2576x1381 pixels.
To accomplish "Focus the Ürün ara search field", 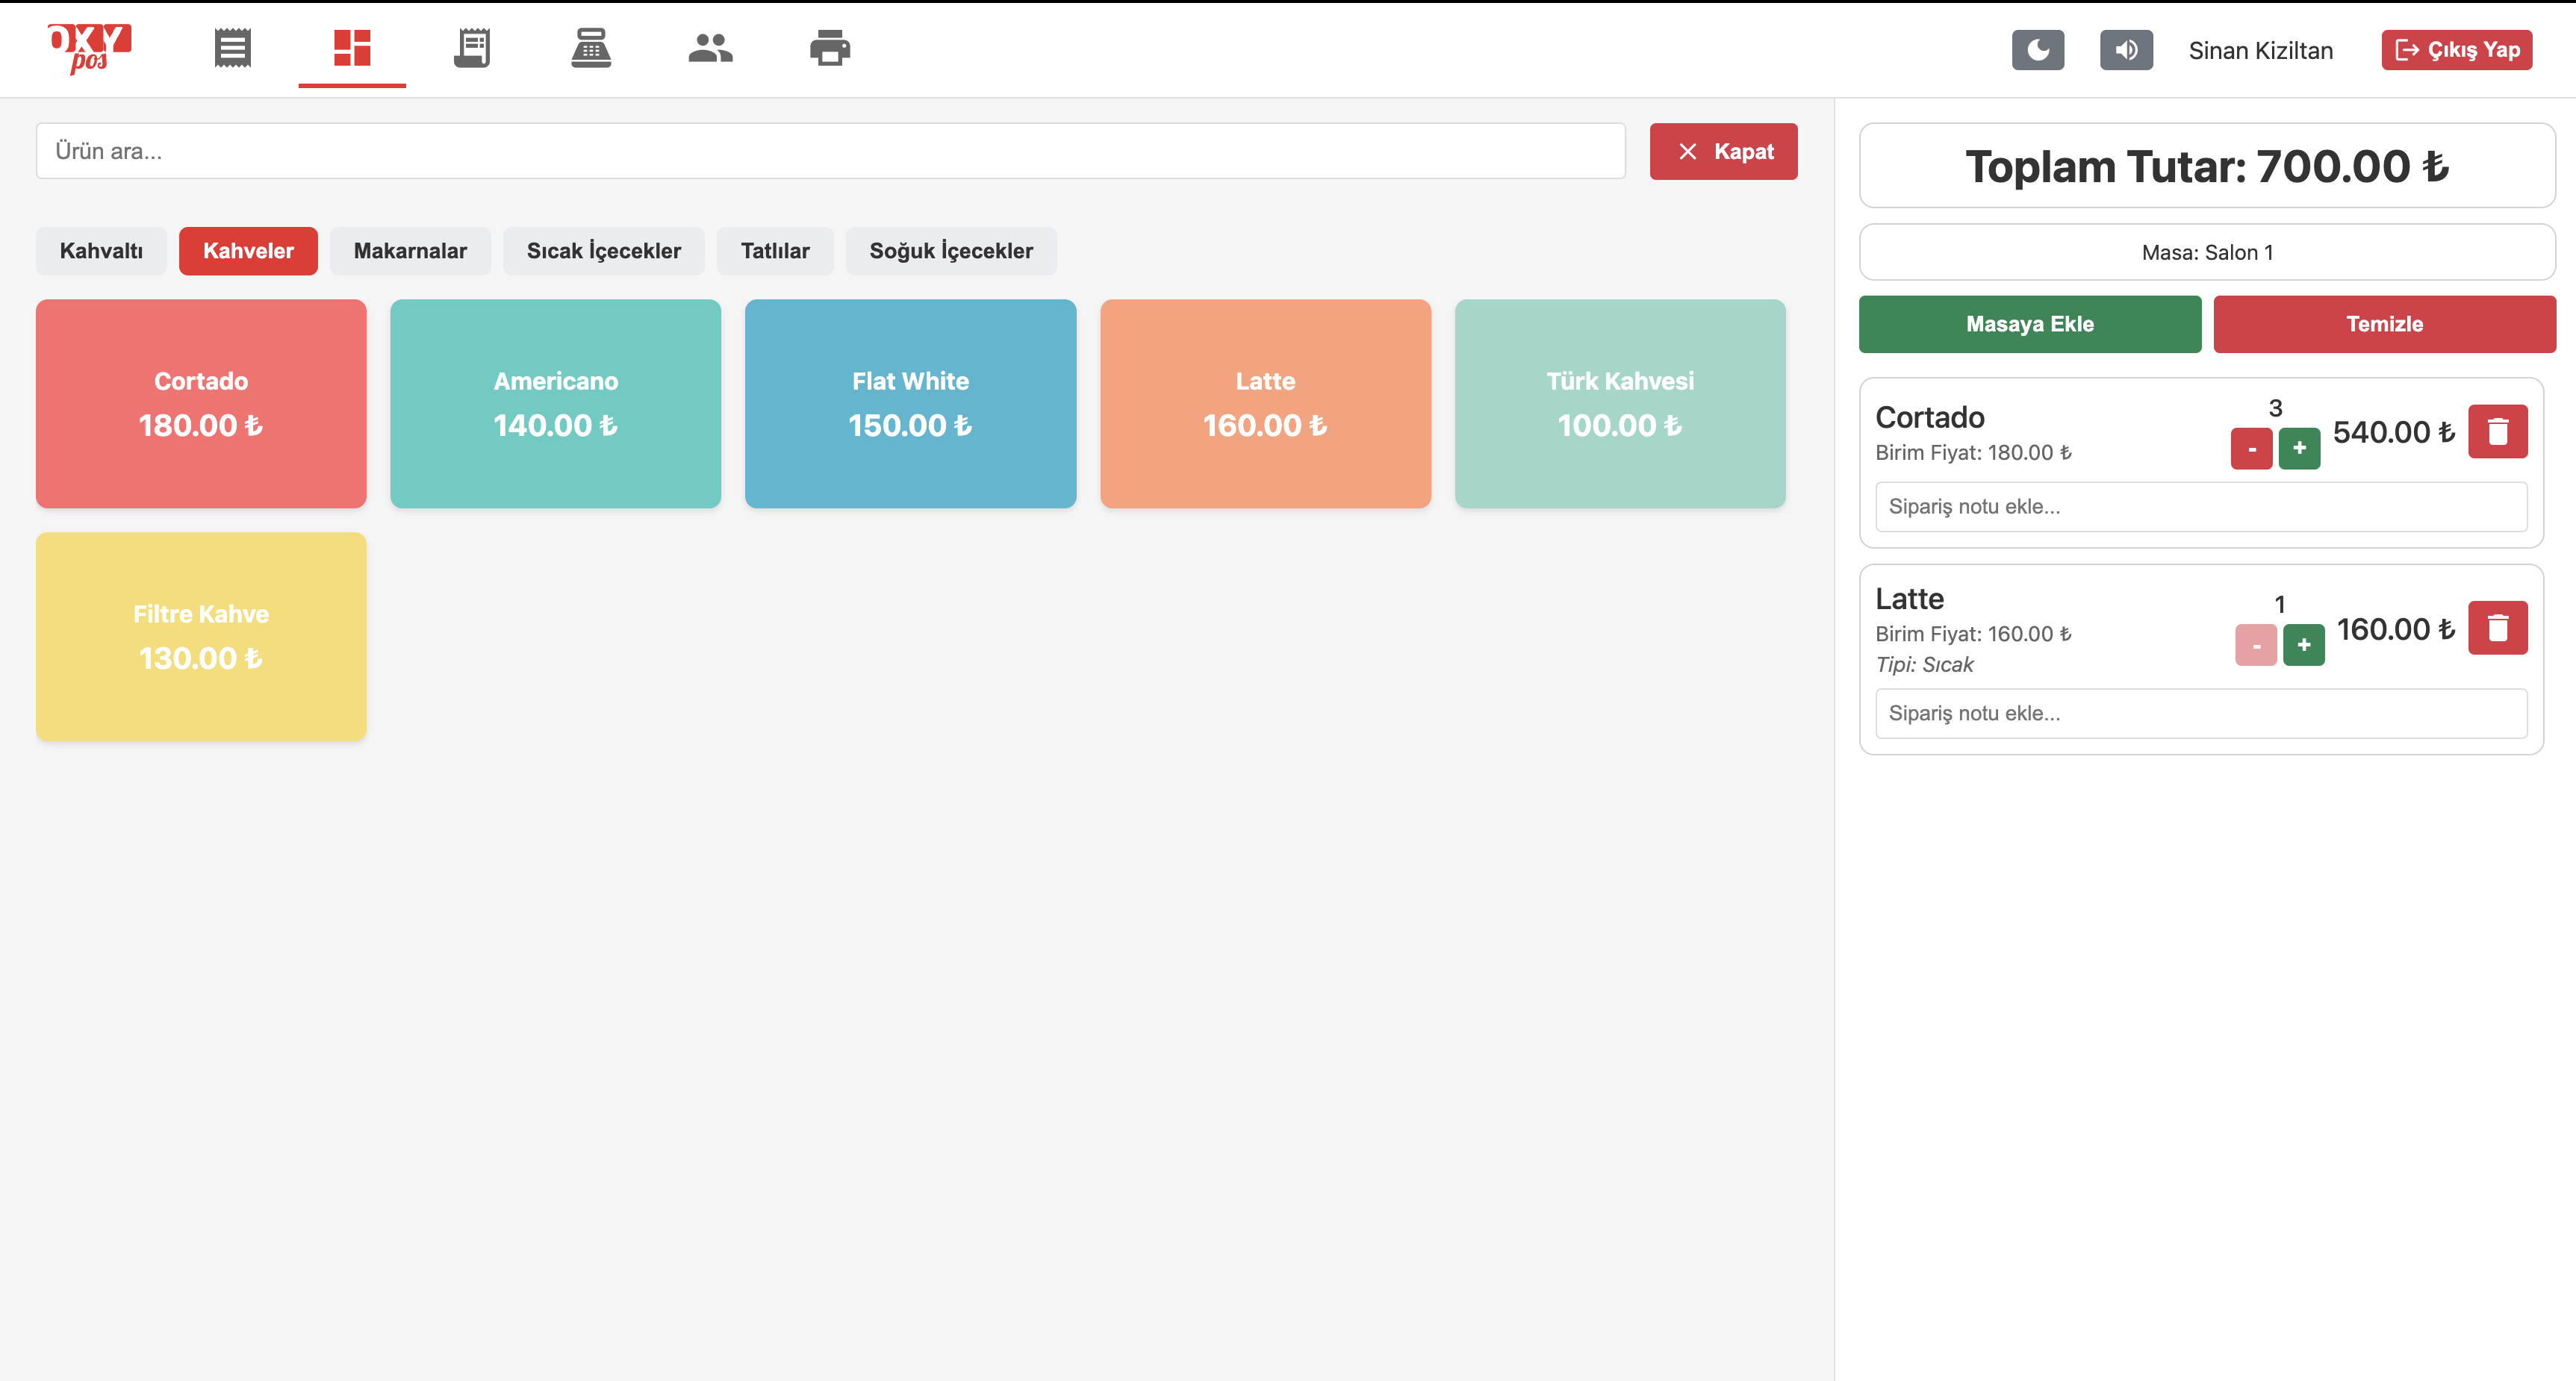I will tap(830, 151).
